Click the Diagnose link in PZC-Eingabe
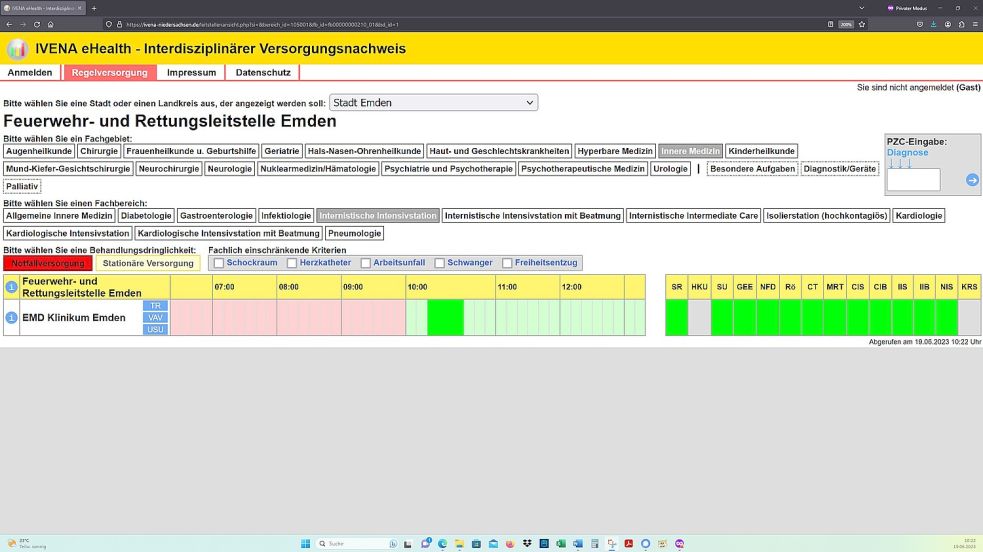This screenshot has width=983, height=552. (x=907, y=152)
